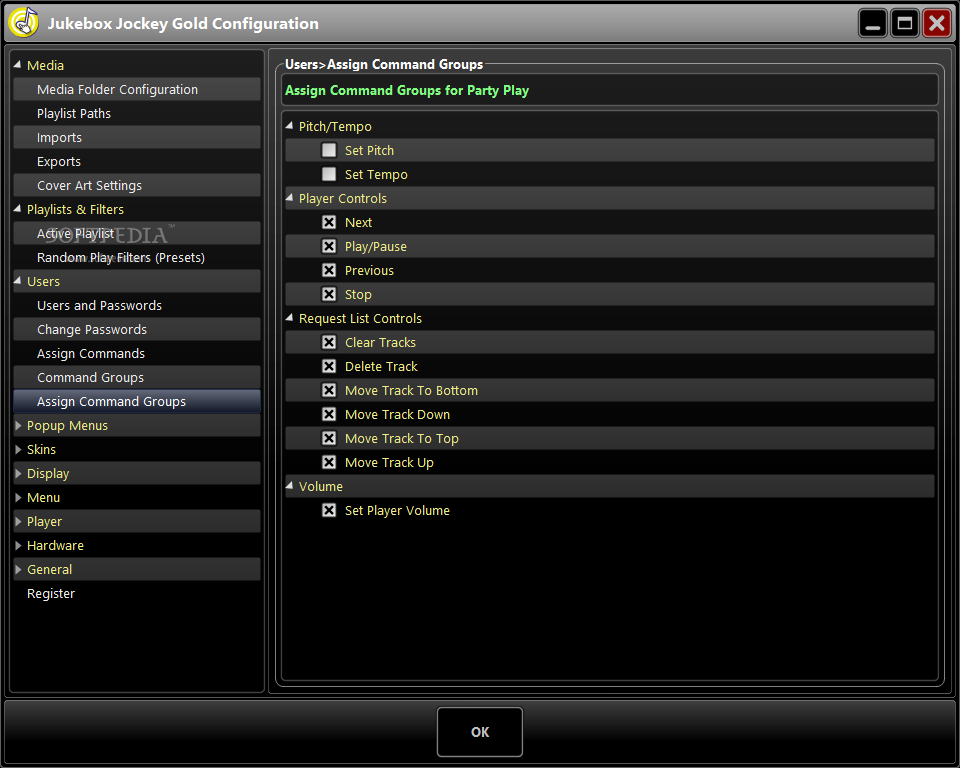Click the Clear Tracks label
The image size is (960, 768).
tap(380, 342)
